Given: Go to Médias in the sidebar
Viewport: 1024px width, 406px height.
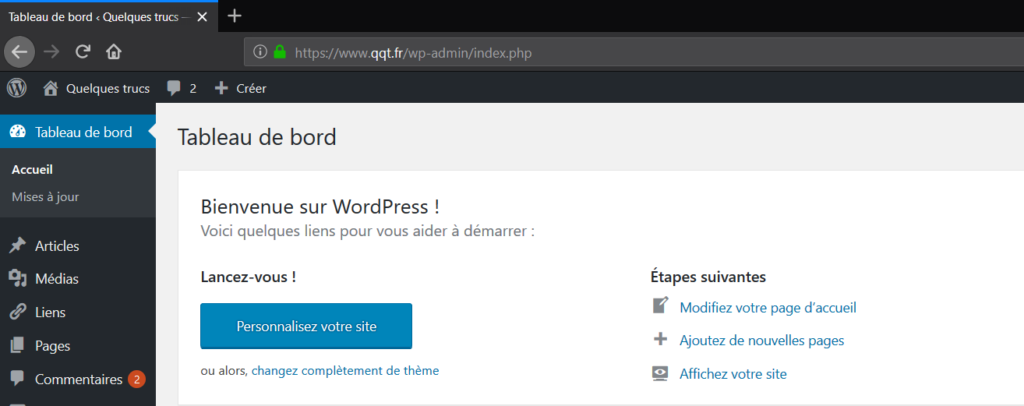Looking at the screenshot, I should pyautogui.click(x=56, y=279).
